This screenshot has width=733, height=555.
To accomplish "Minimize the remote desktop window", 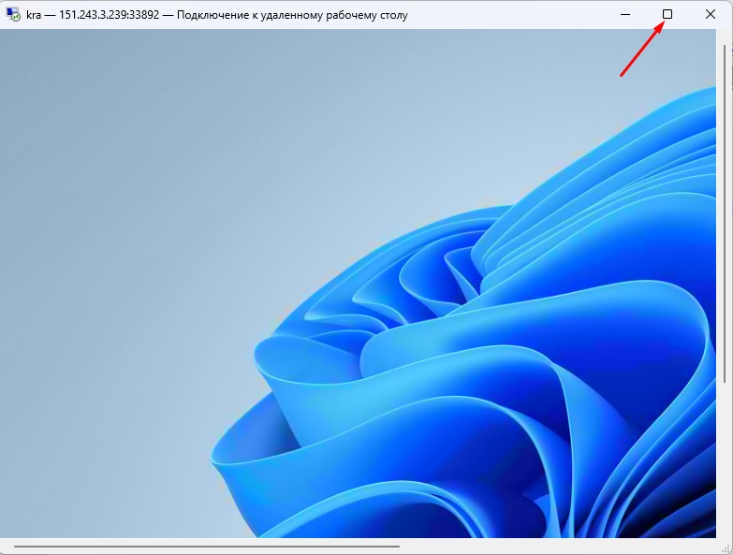I will [625, 14].
